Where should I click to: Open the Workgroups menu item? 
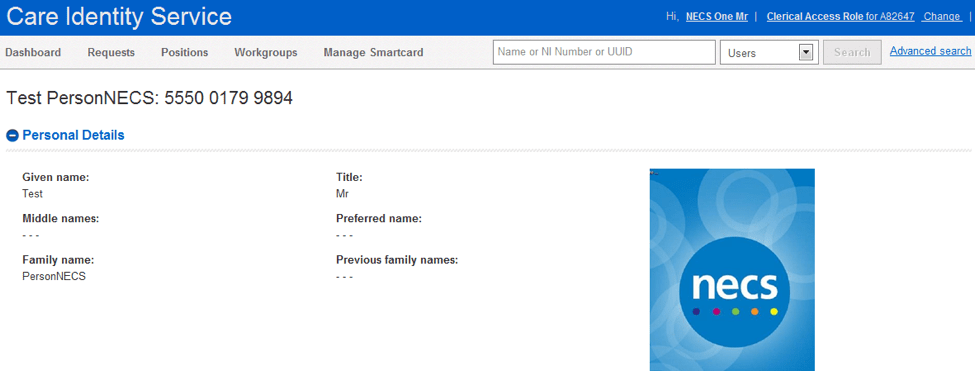tap(266, 53)
